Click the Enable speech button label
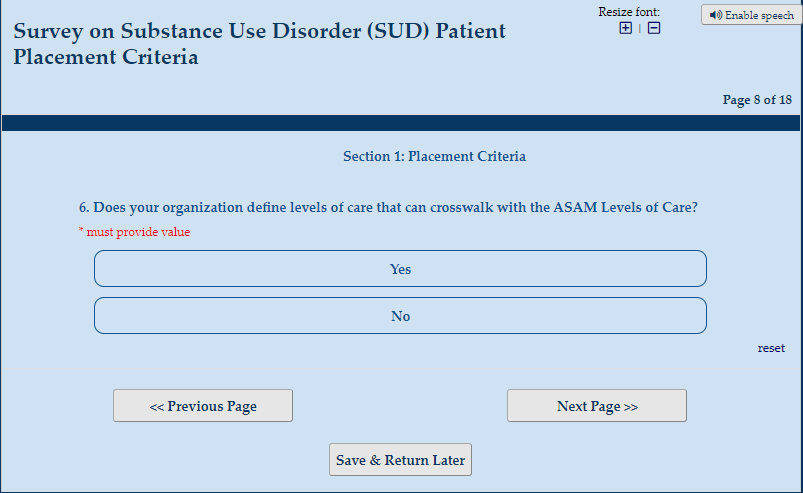Image resolution: width=803 pixels, height=493 pixels. pyautogui.click(x=759, y=15)
